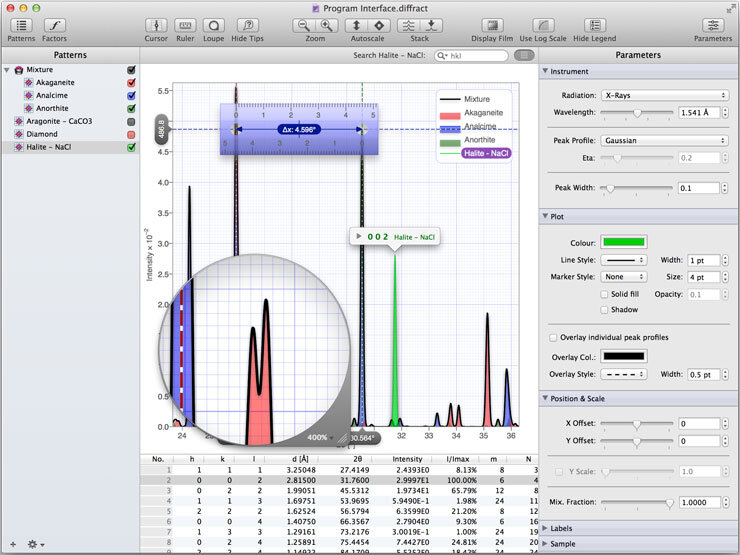Image resolution: width=740 pixels, height=555 pixels.
Task: Toggle the Anorthite green checkbox
Action: pos(131,108)
